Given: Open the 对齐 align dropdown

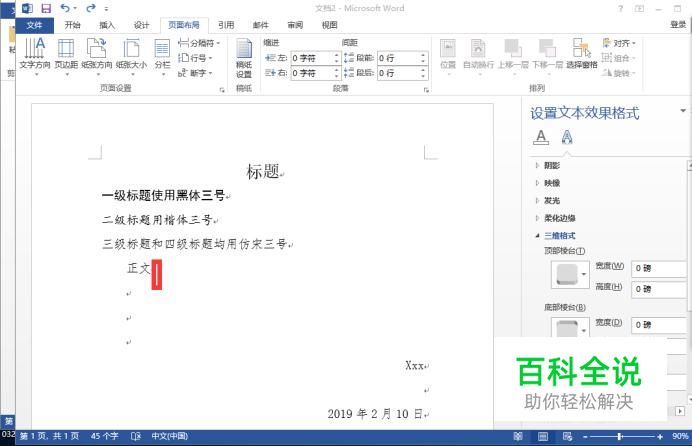Looking at the screenshot, I should 619,43.
